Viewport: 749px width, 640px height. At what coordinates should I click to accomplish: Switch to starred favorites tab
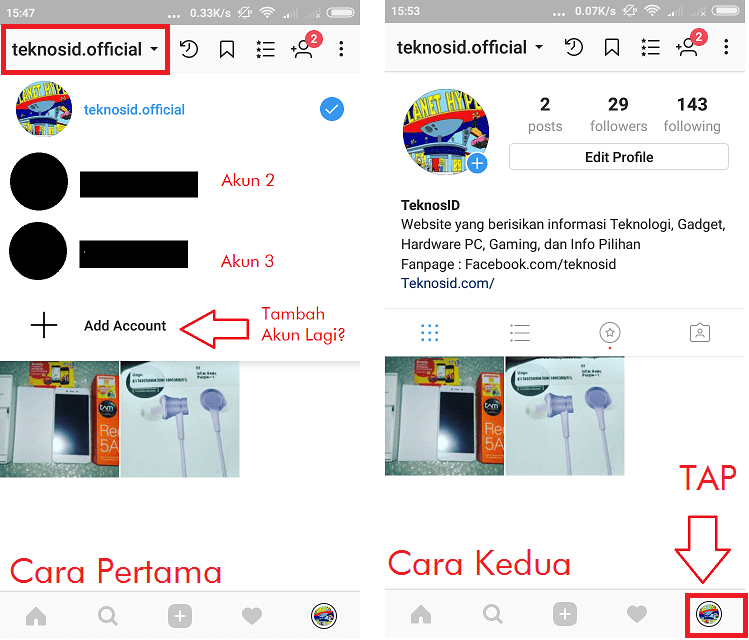pos(610,332)
